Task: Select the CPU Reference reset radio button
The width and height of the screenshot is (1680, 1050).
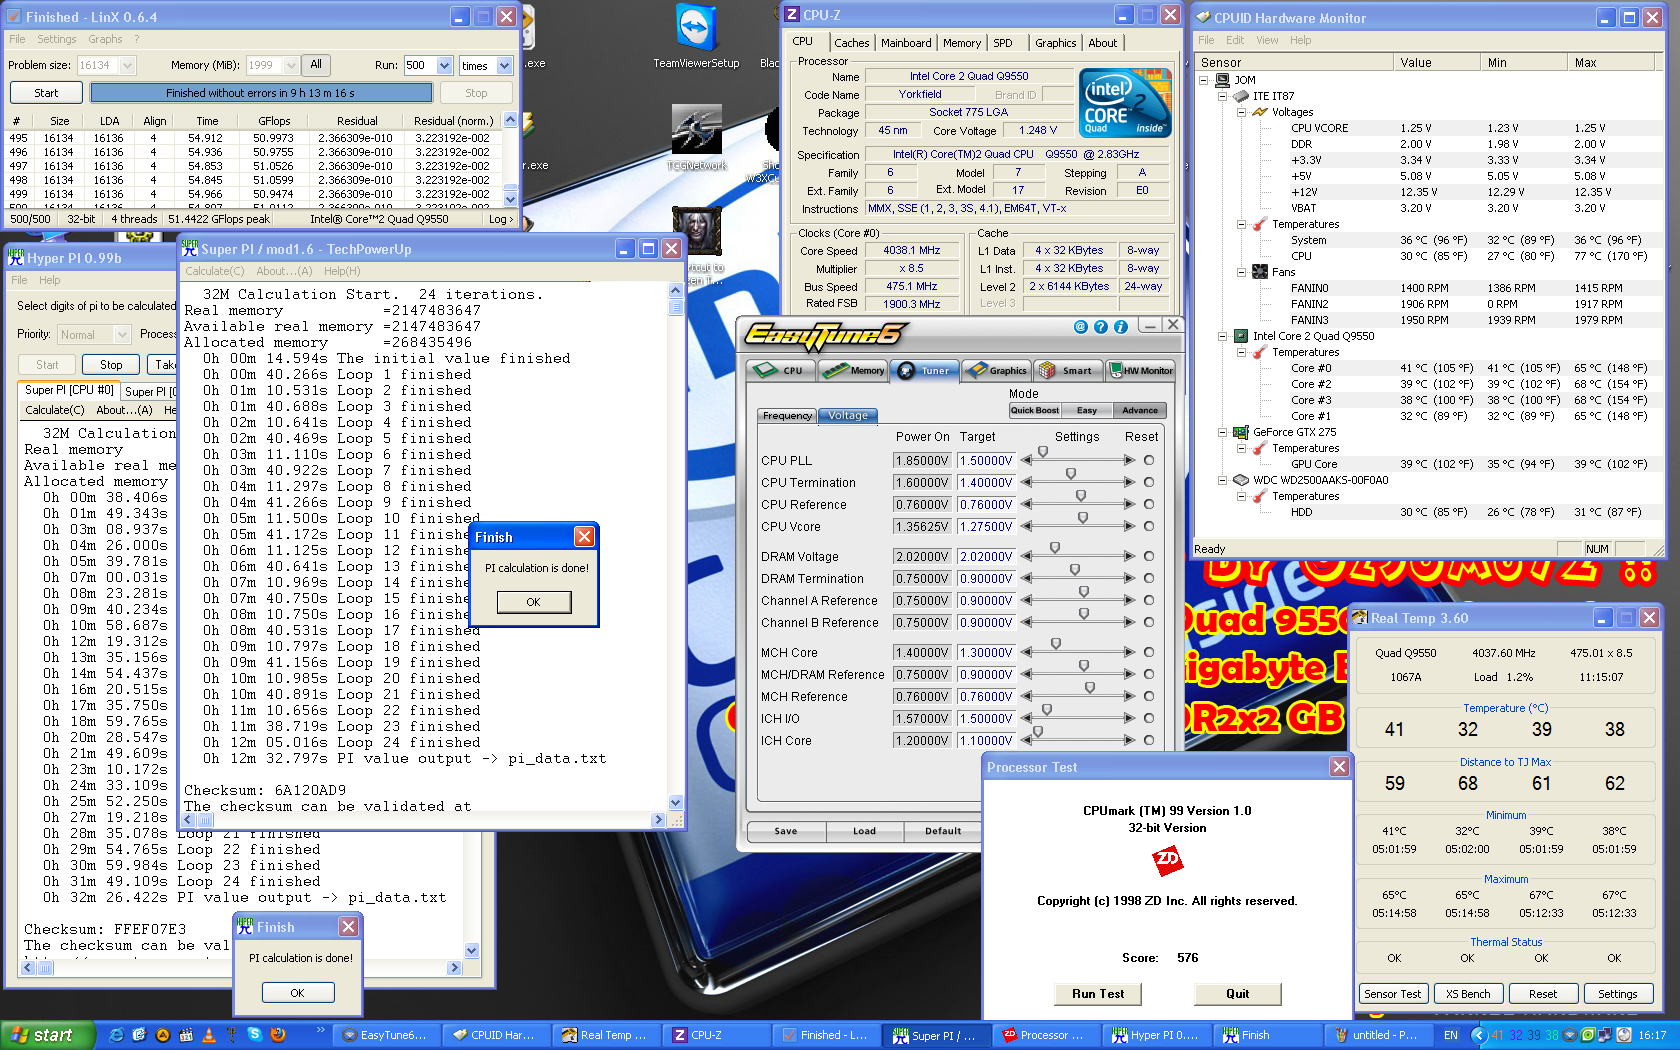Action: 1149,504
